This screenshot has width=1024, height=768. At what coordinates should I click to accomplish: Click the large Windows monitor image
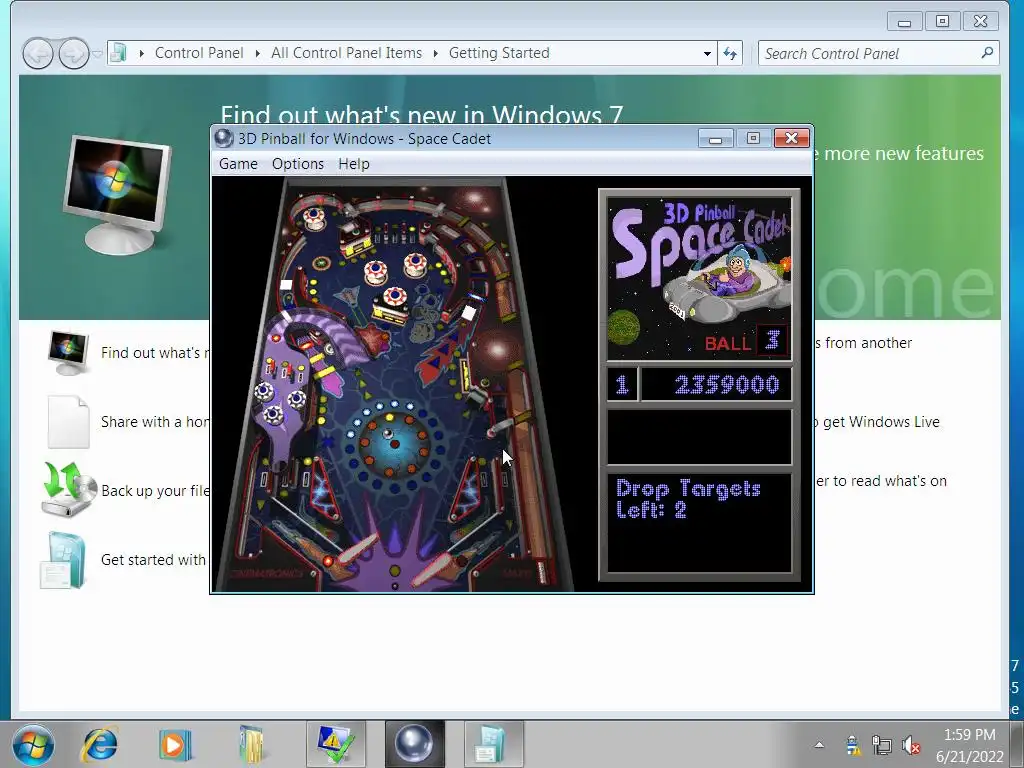tap(118, 194)
